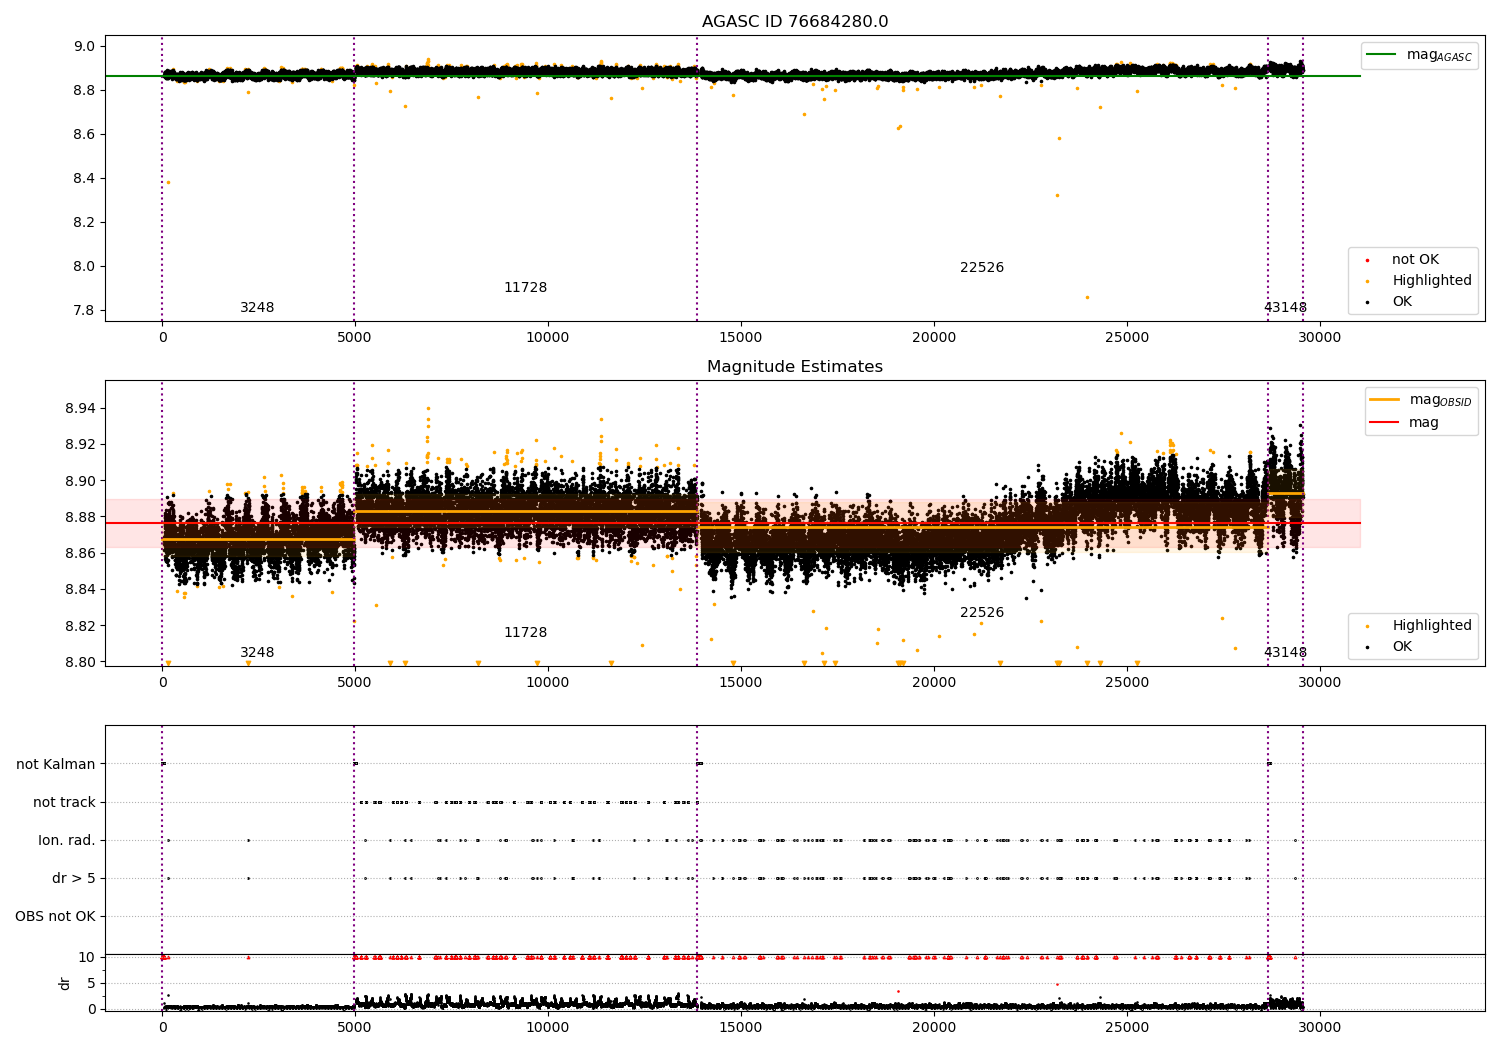Click the 8.94 y-axis tick label
The width and height of the screenshot is (1500, 1050).
click(81, 409)
